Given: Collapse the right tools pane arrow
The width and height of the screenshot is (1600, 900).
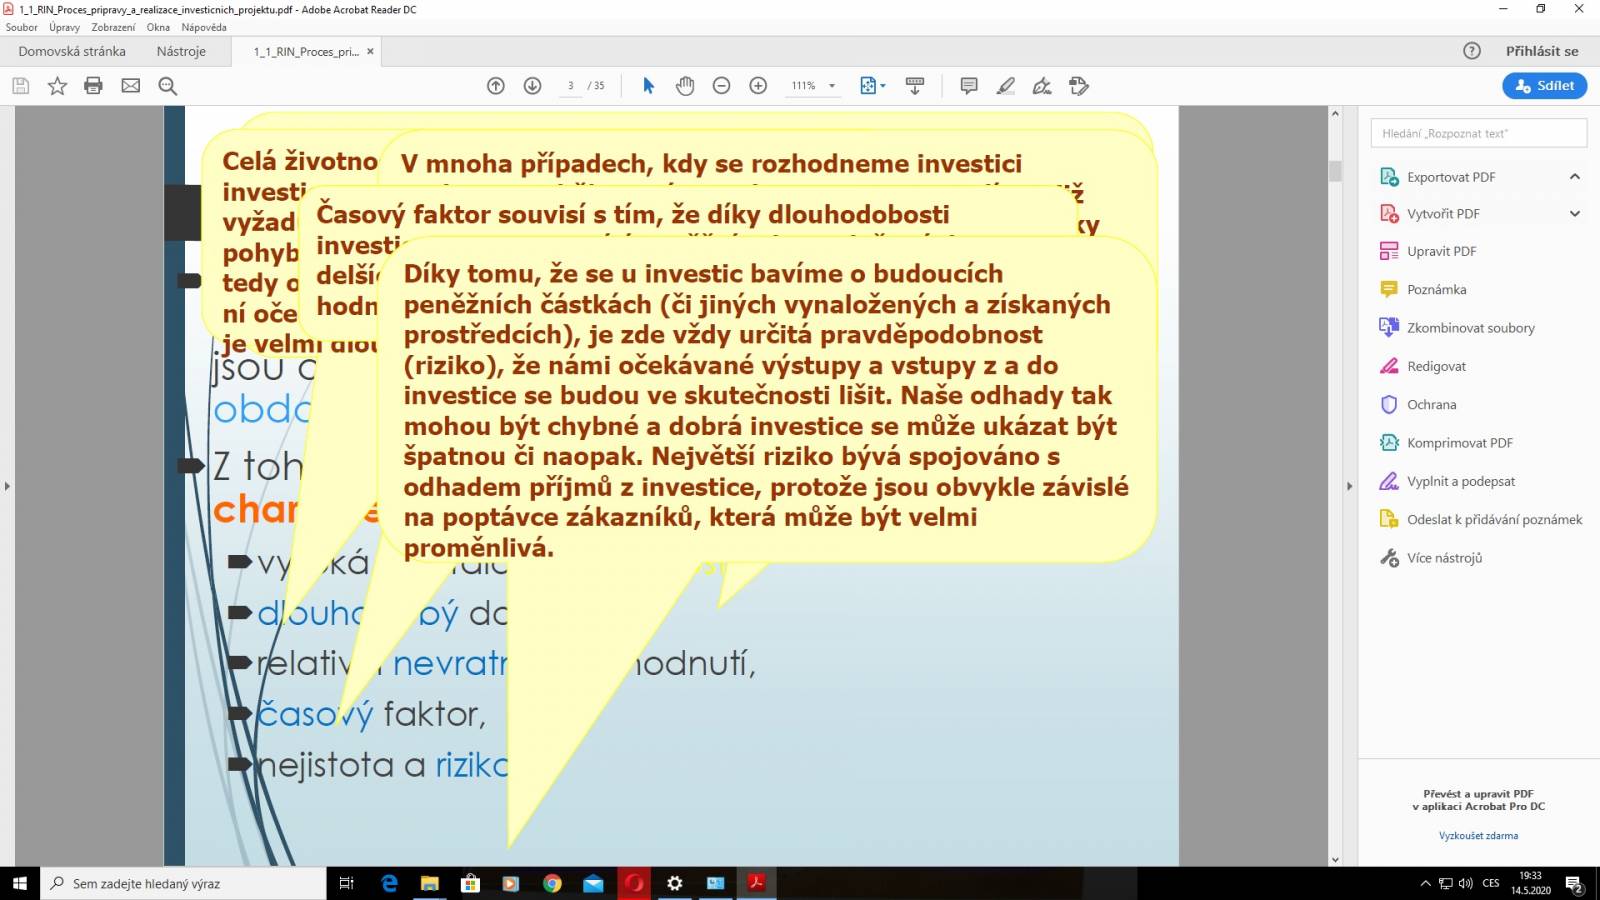Looking at the screenshot, I should click(x=1349, y=486).
